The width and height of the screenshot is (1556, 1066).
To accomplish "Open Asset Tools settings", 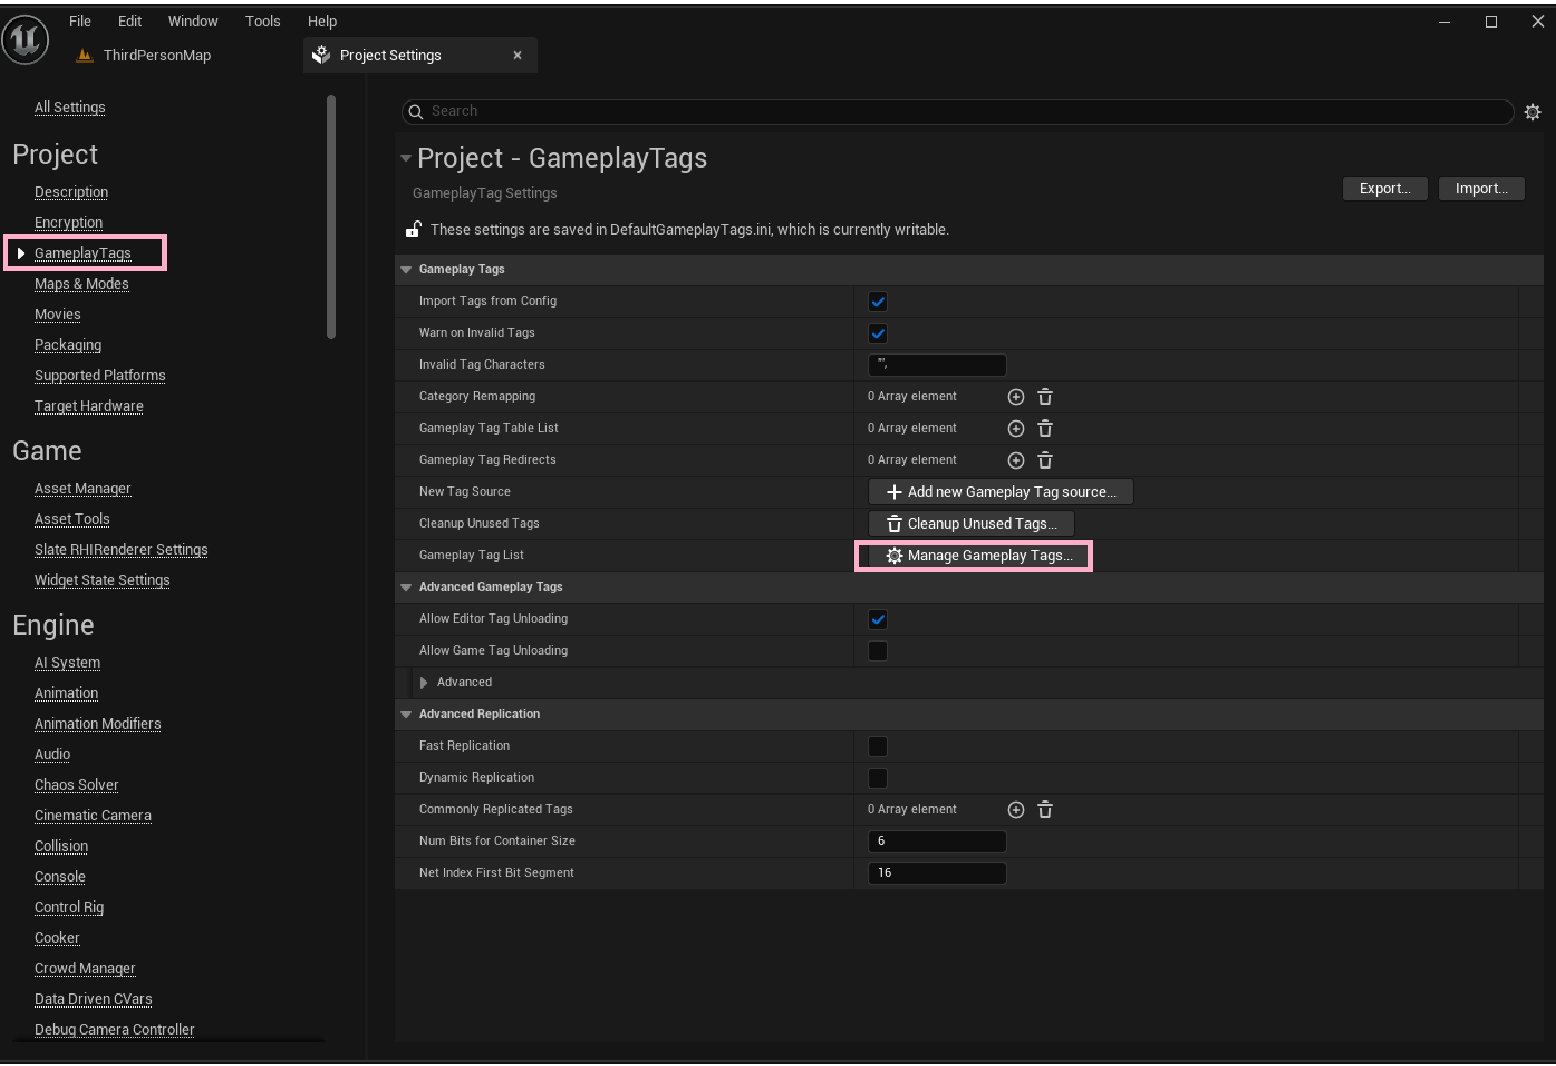I will point(72,519).
